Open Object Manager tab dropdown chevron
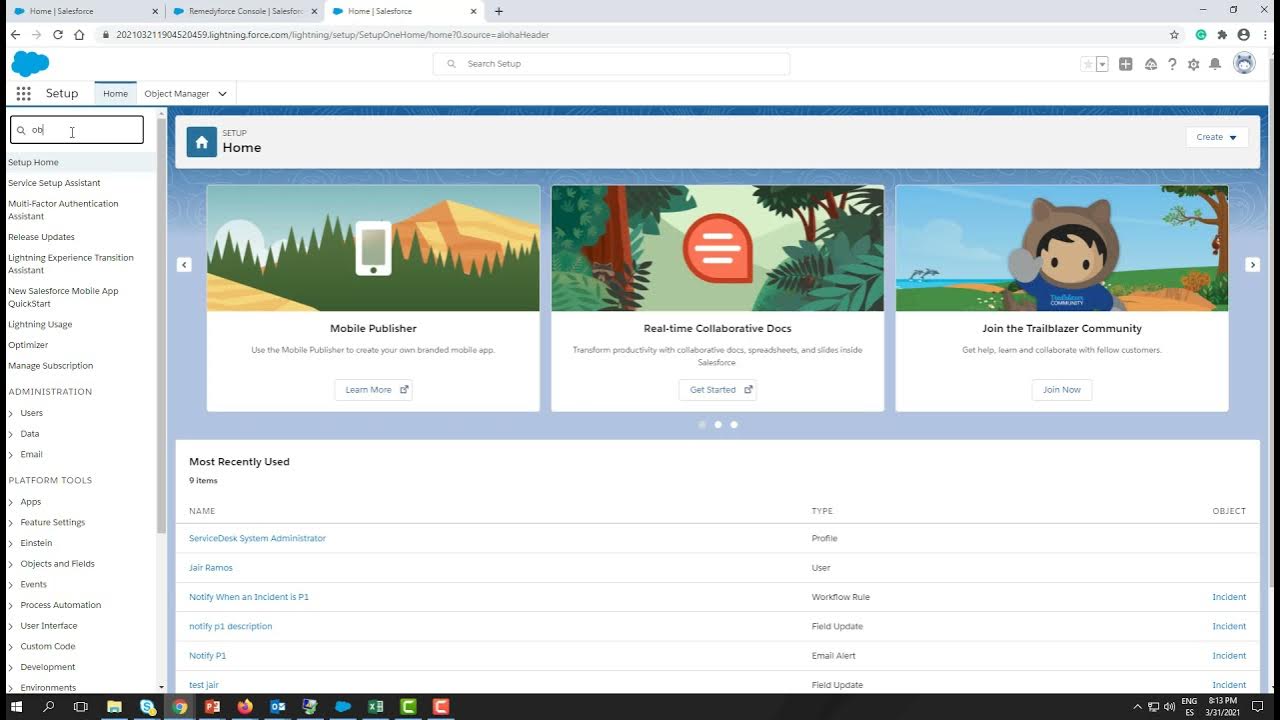Viewport: 1280px width, 720px height. coord(222,94)
